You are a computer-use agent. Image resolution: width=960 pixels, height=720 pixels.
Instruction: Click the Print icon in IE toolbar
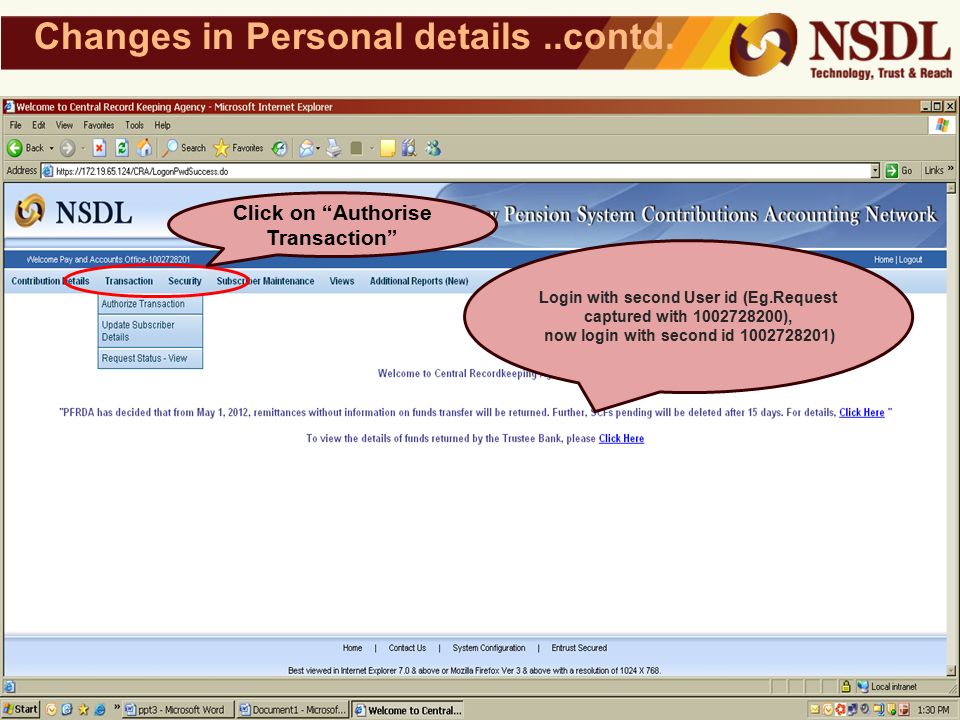334,148
